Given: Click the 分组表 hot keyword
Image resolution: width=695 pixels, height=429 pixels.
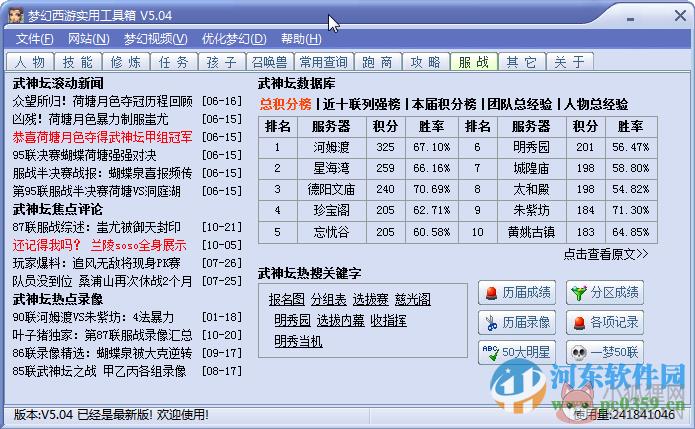Looking at the screenshot, I should click(328, 300).
